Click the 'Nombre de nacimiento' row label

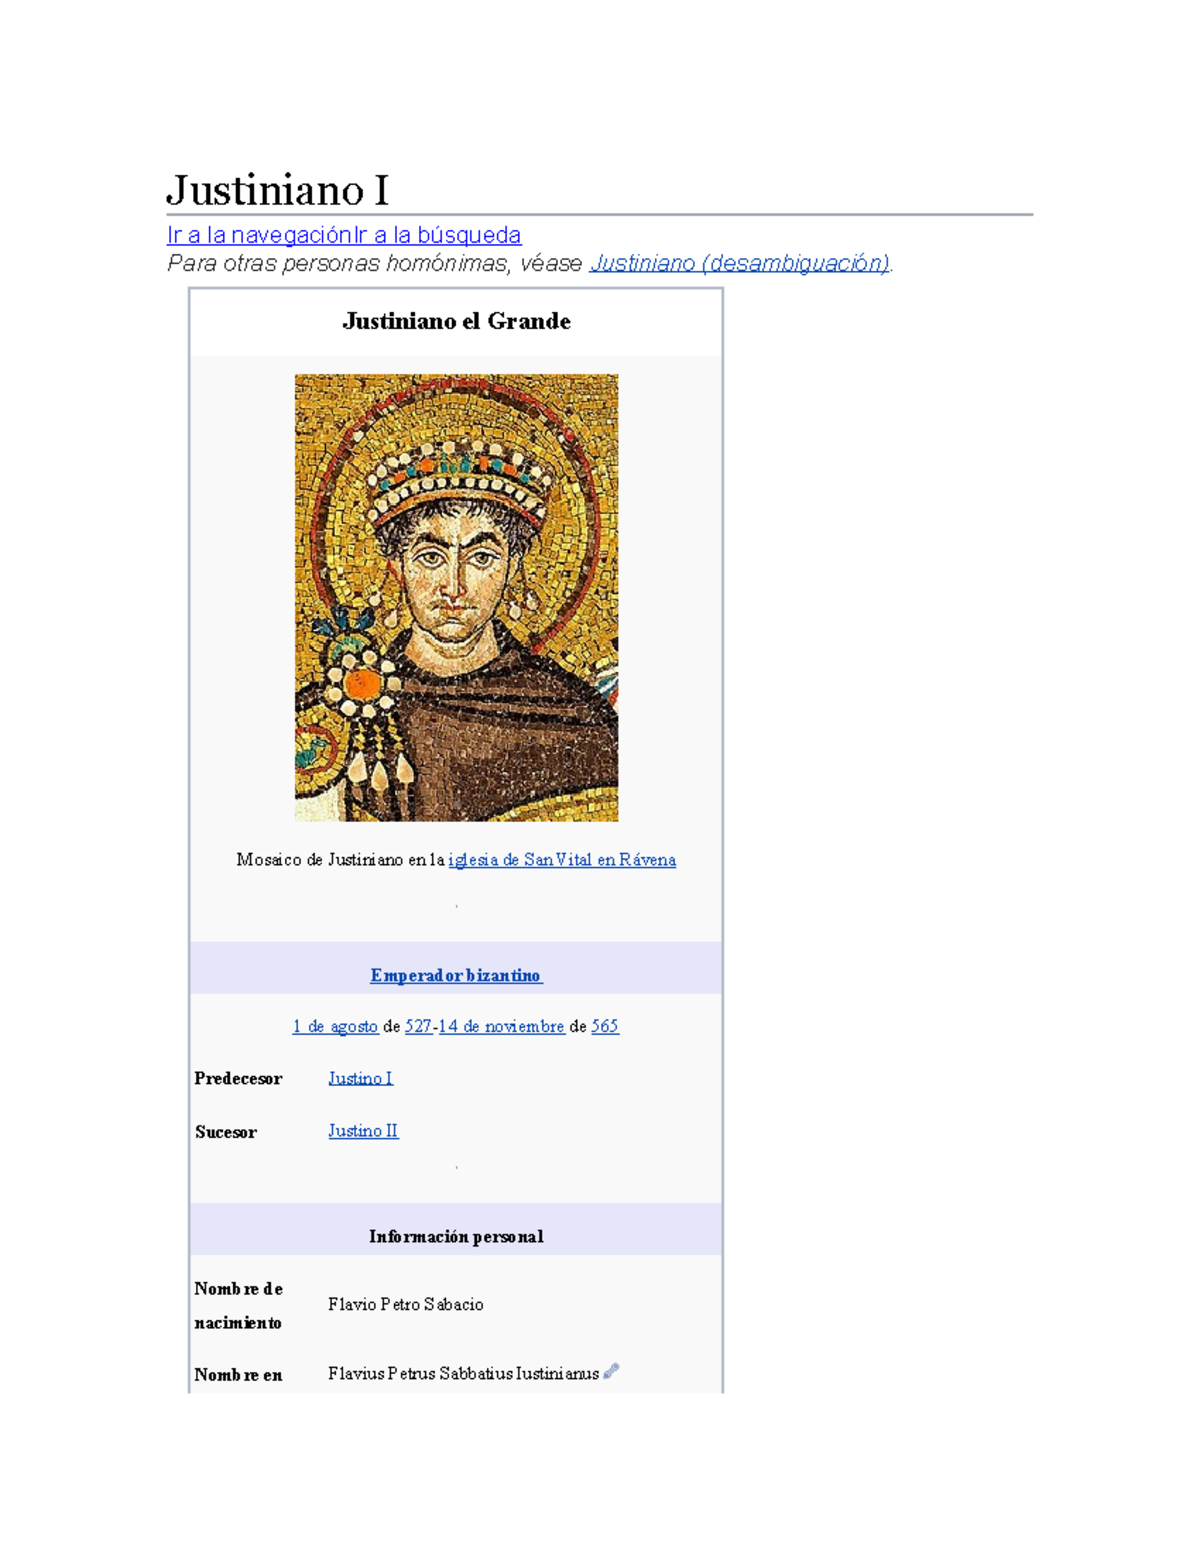238,1305
